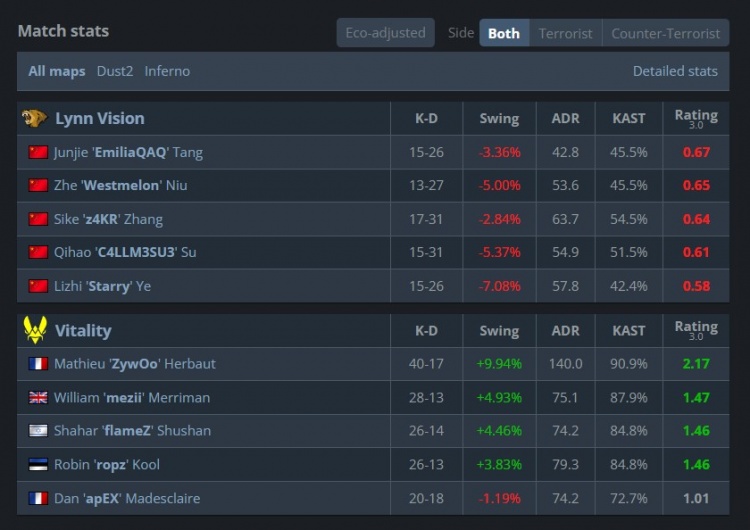Switch side filter to Counter-Terrorist
Image resolution: width=750 pixels, height=530 pixels.
(665, 33)
